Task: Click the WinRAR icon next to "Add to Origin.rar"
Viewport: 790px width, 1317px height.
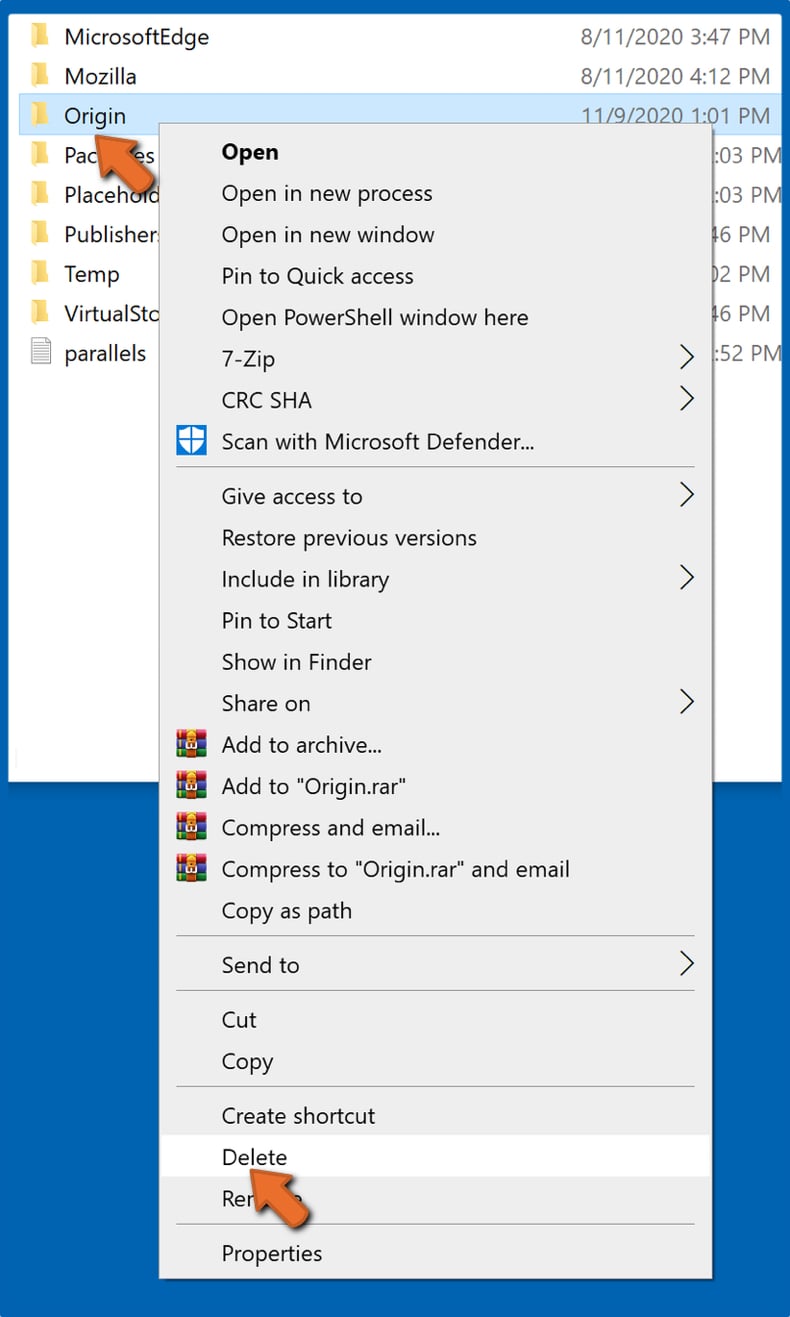Action: coord(192,786)
